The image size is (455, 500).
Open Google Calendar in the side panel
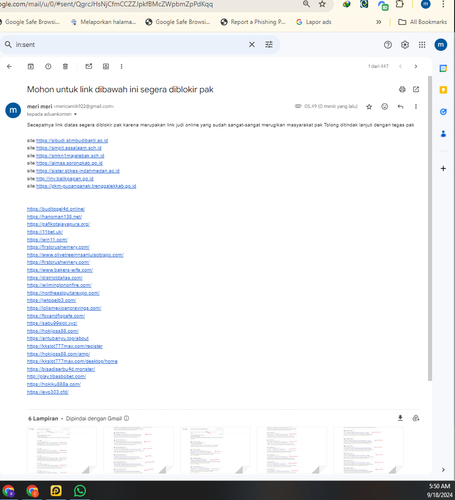pos(443,69)
